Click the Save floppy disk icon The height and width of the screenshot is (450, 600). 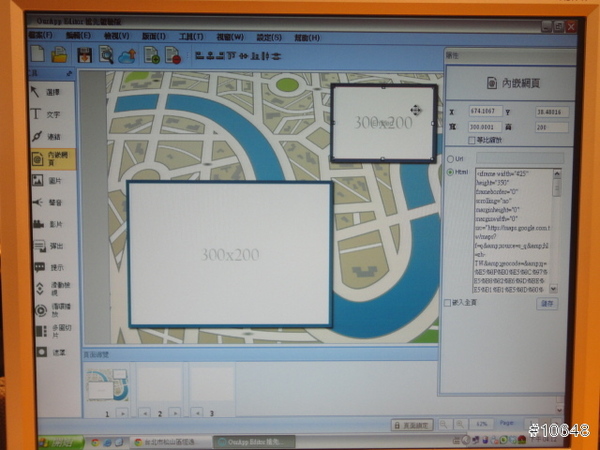pos(84,54)
